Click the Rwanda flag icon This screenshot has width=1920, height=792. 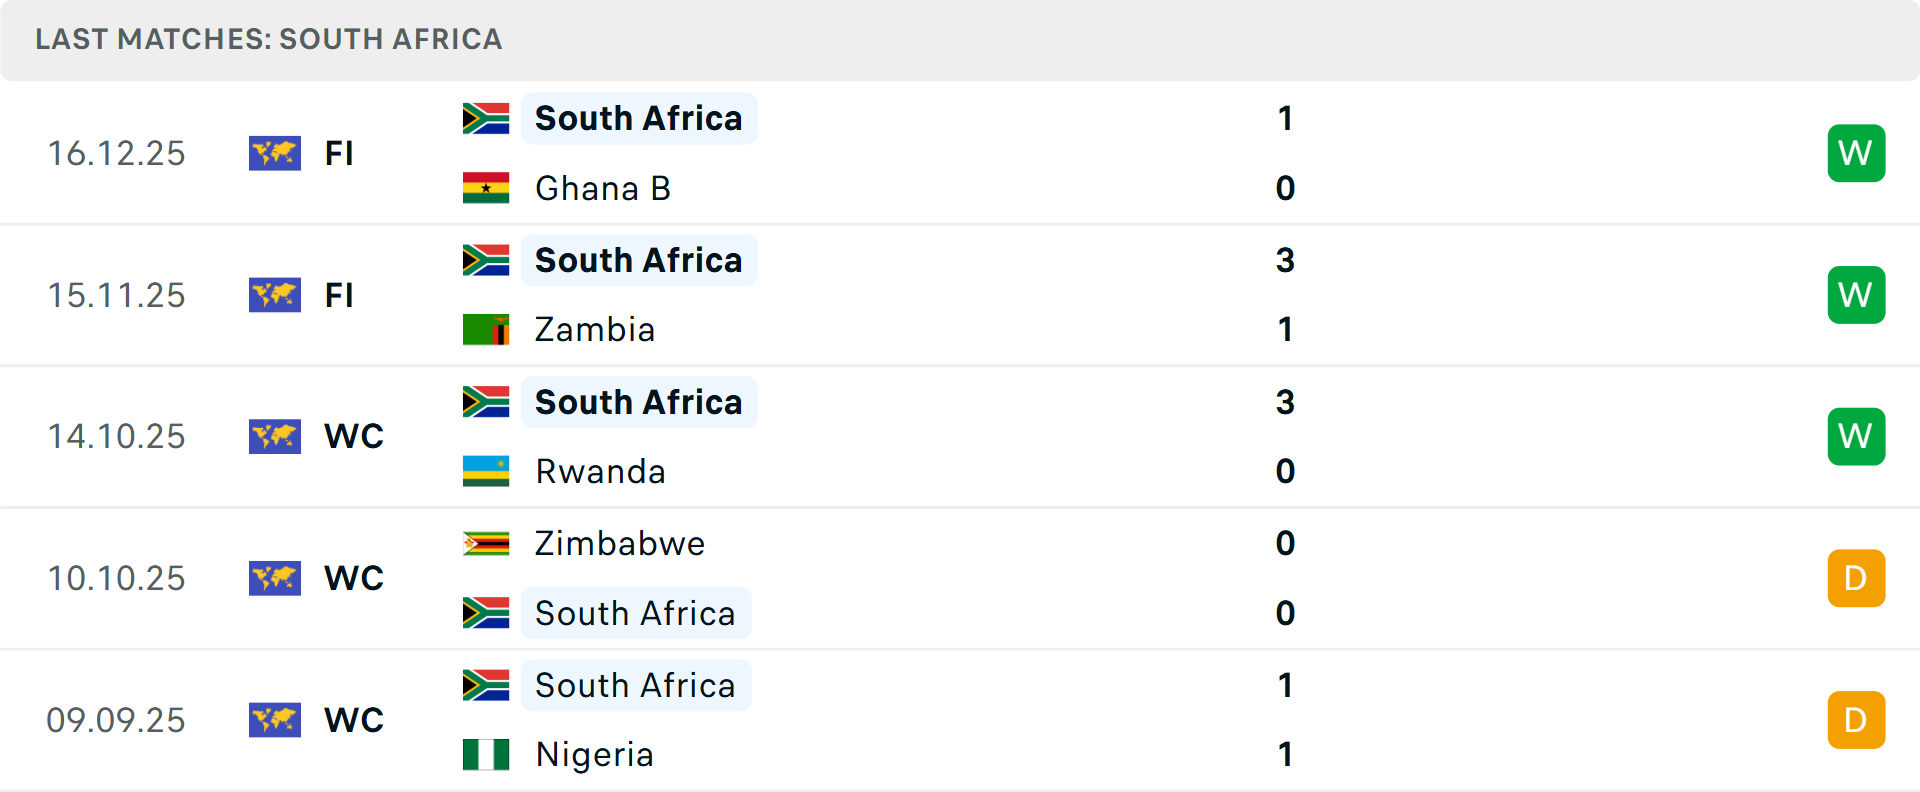tap(486, 471)
